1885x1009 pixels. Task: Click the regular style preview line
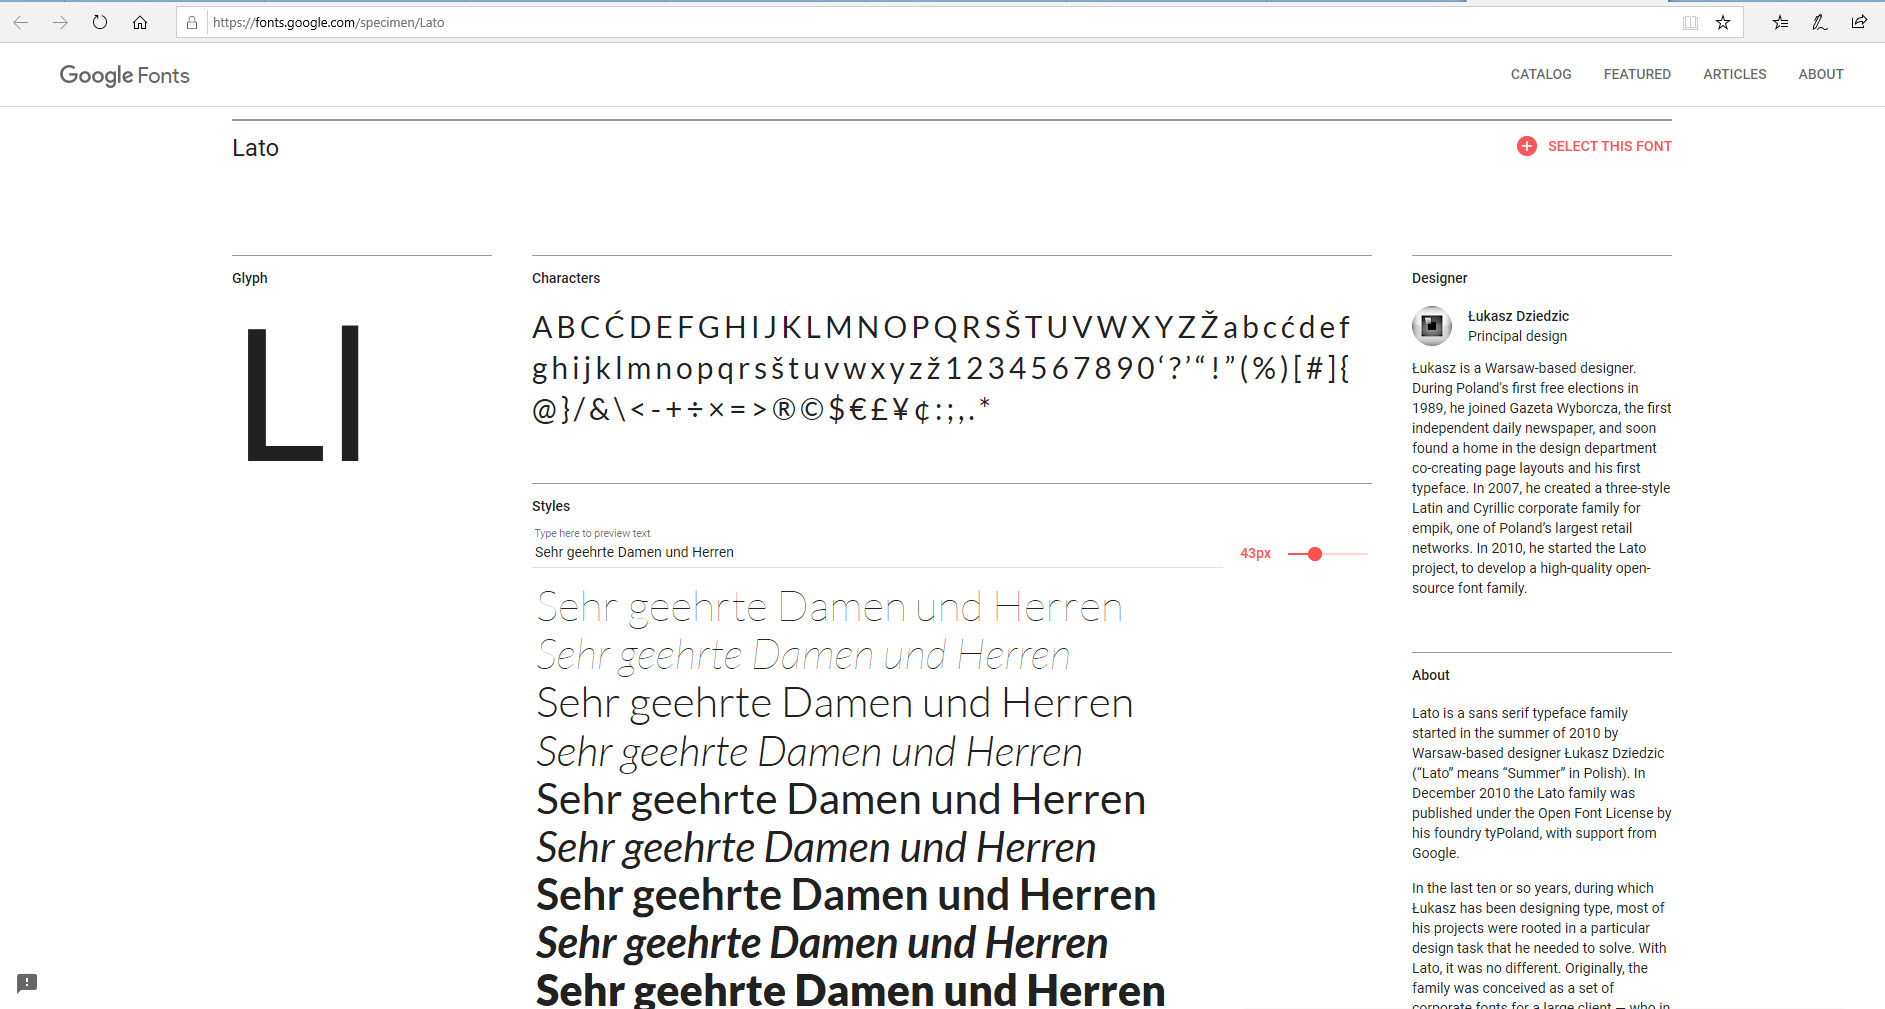(x=841, y=799)
